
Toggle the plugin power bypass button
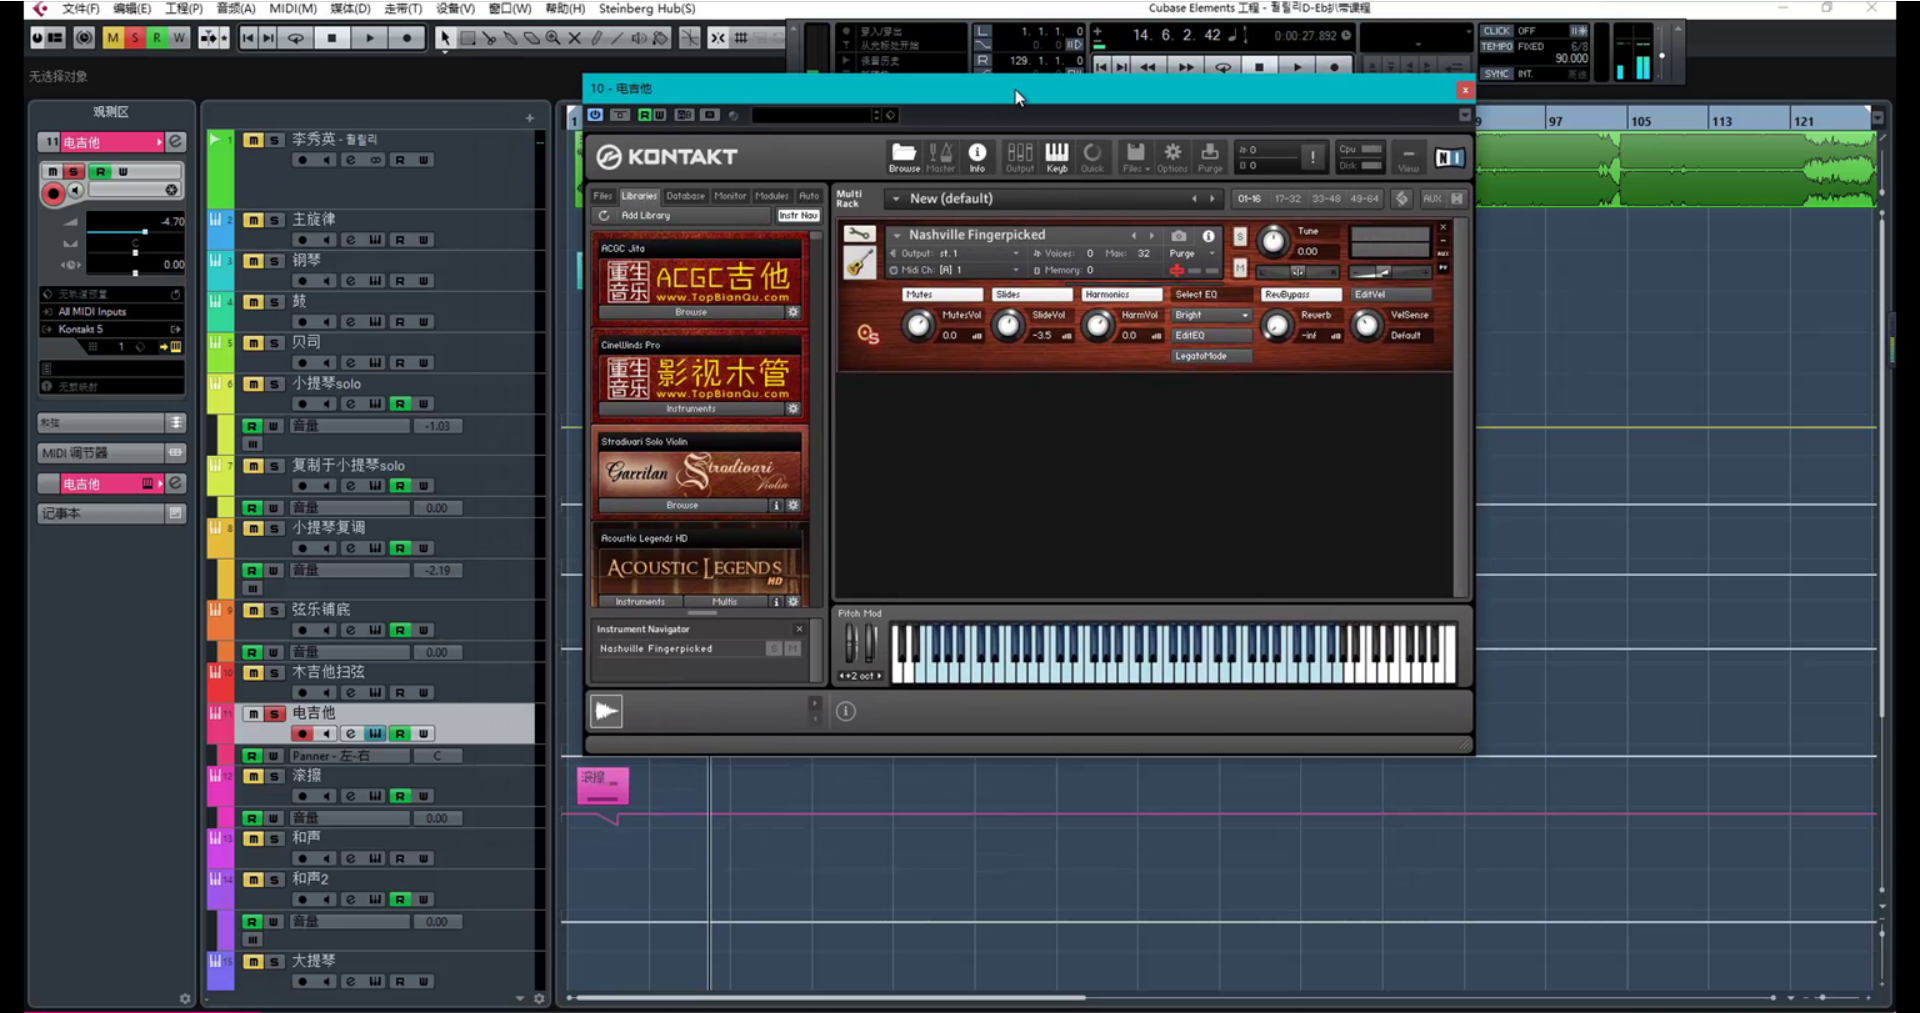(595, 115)
